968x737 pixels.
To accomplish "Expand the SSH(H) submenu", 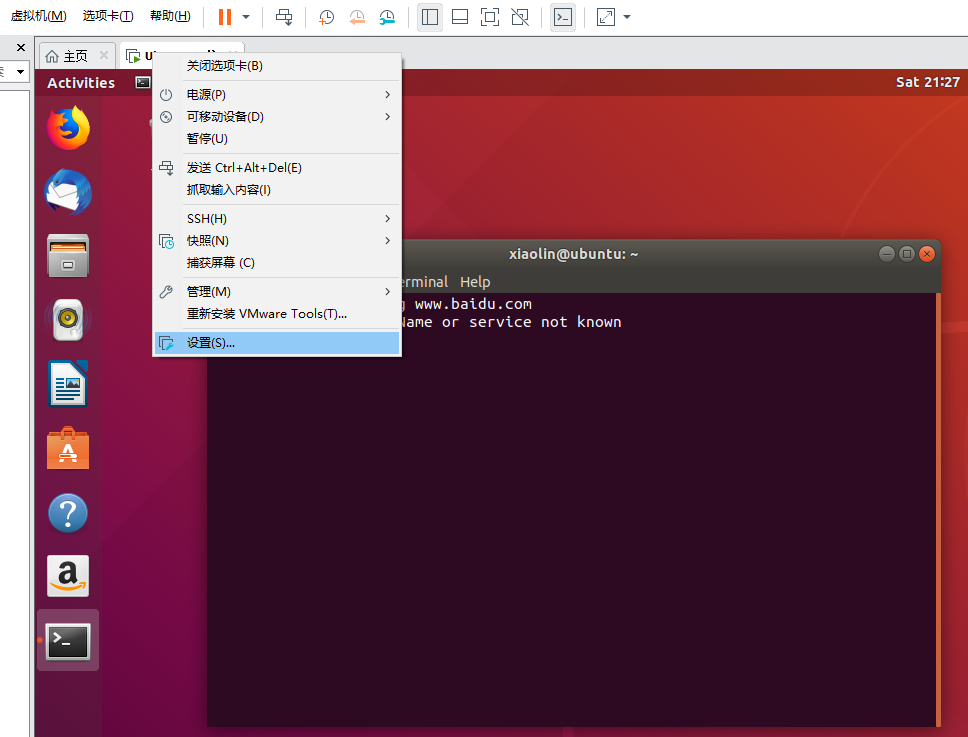I will [277, 219].
